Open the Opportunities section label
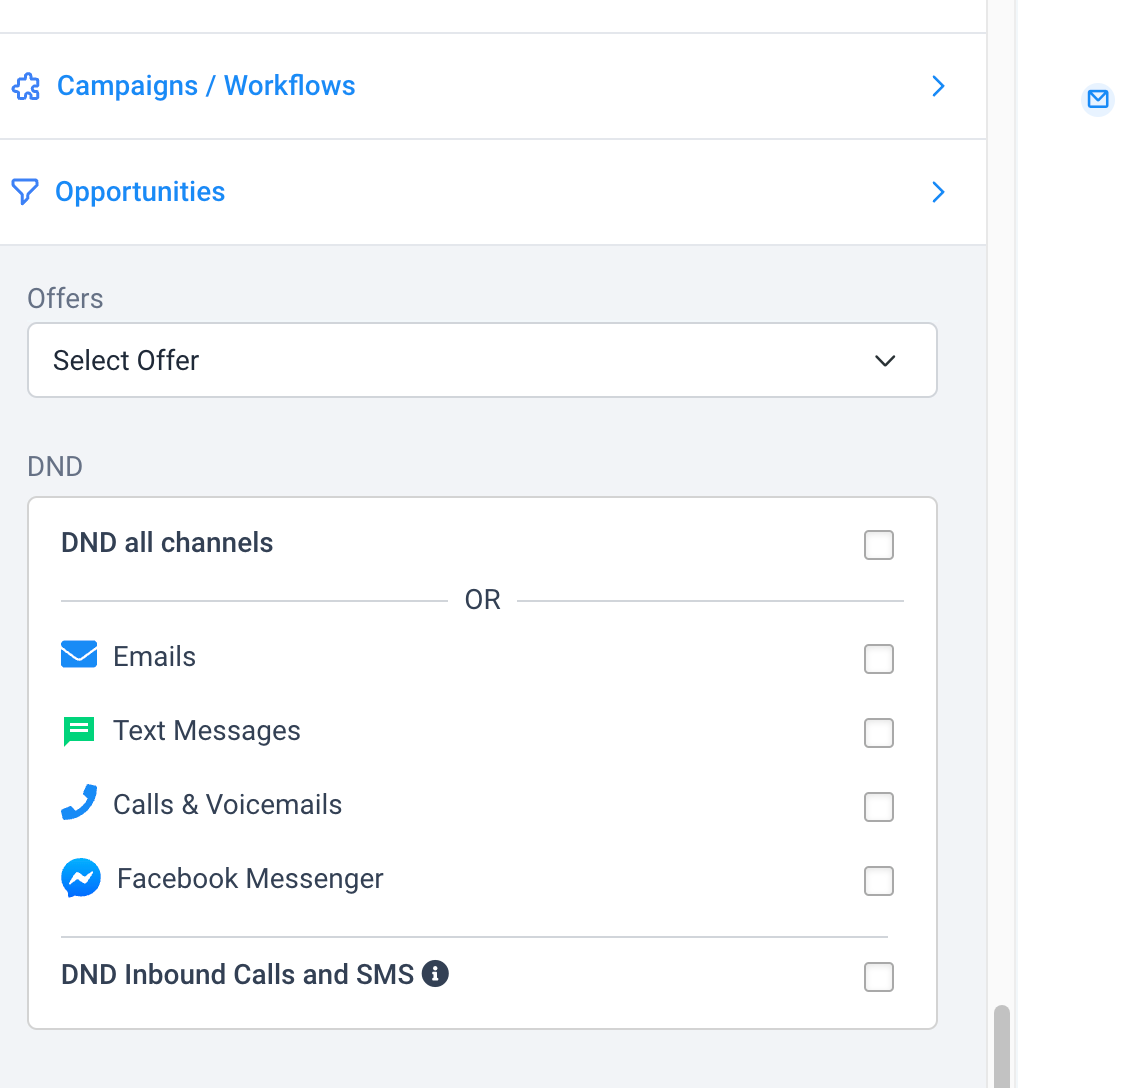This screenshot has height=1088, width=1138. click(140, 192)
